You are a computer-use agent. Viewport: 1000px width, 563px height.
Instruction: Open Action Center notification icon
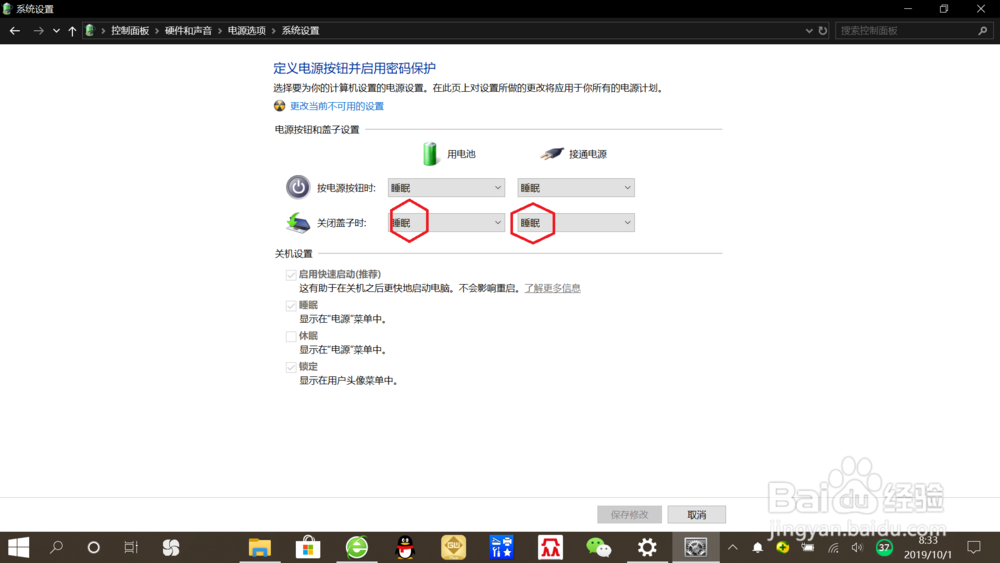pos(974,547)
